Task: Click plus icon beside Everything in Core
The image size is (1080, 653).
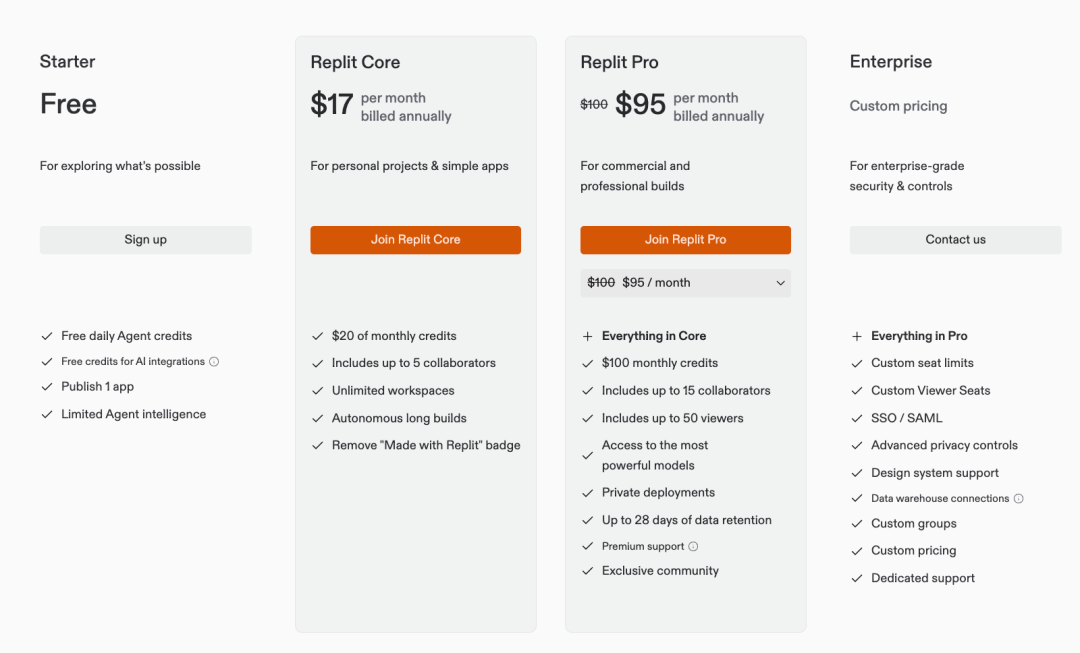Action: click(587, 337)
